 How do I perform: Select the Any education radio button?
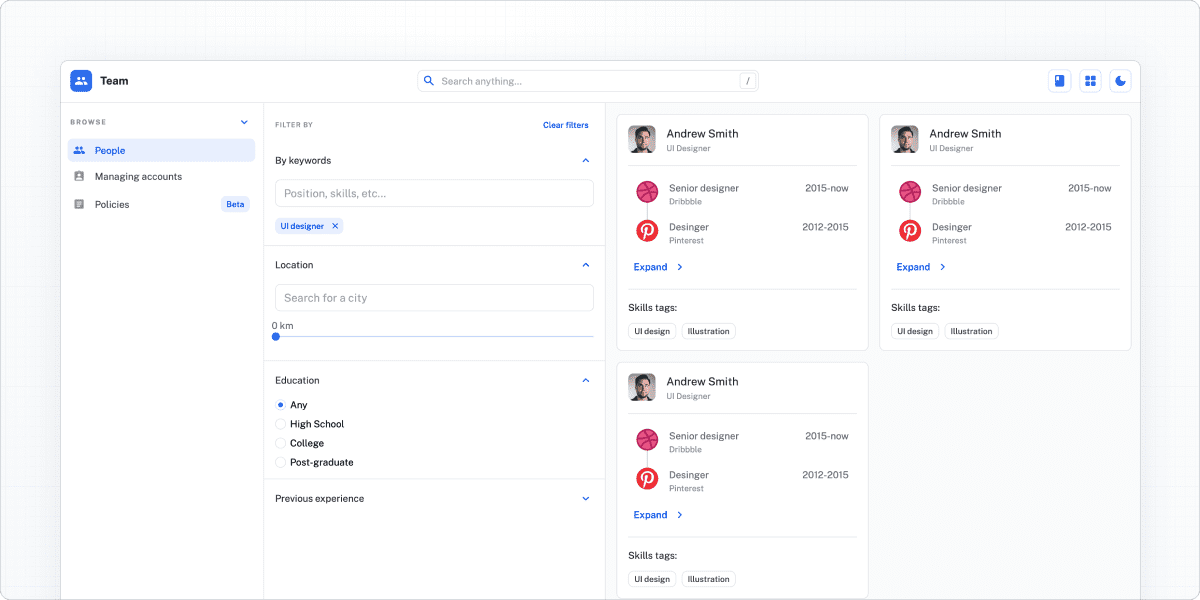(281, 405)
